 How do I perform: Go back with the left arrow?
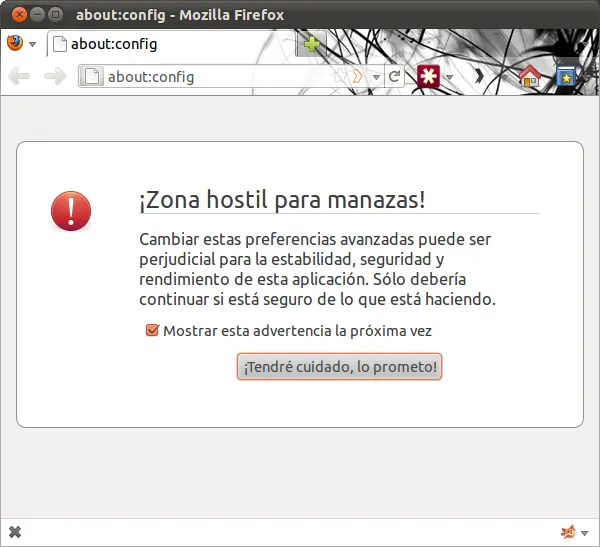pyautogui.click(x=19, y=76)
